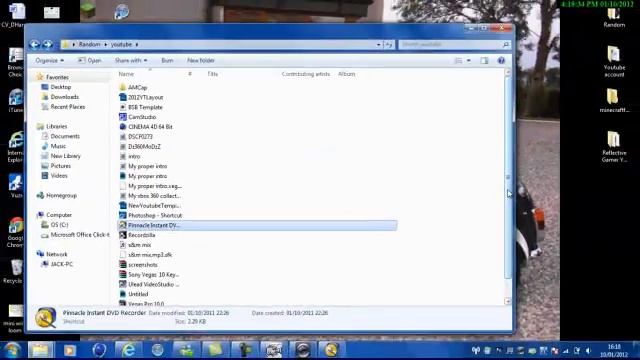
Task: Sort by the Name column header
Action: [126, 74]
